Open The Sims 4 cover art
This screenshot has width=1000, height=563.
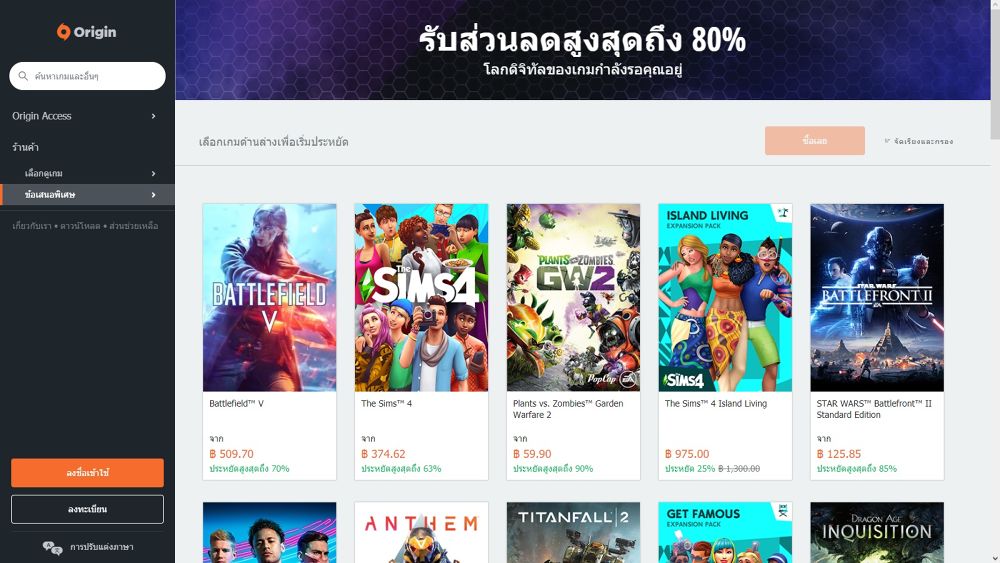[422, 298]
